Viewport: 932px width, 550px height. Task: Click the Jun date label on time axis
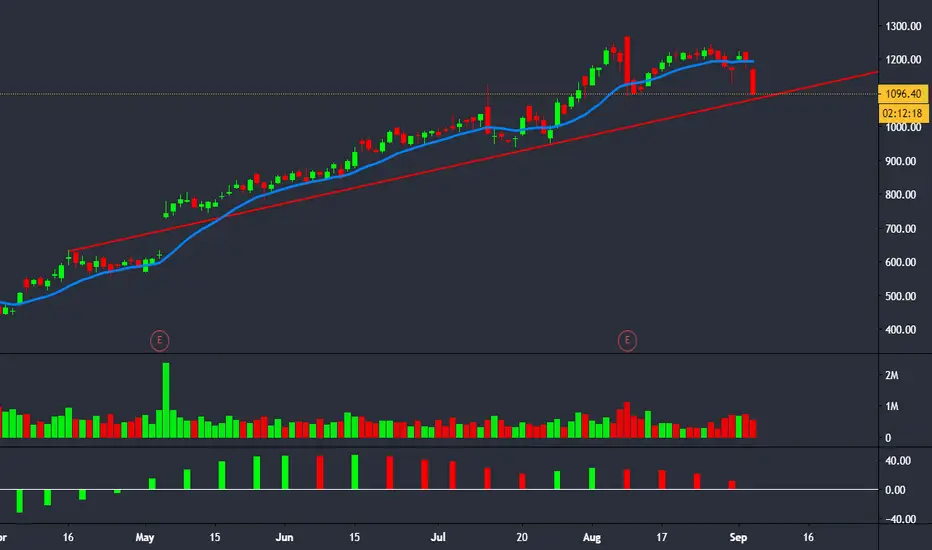[x=285, y=538]
